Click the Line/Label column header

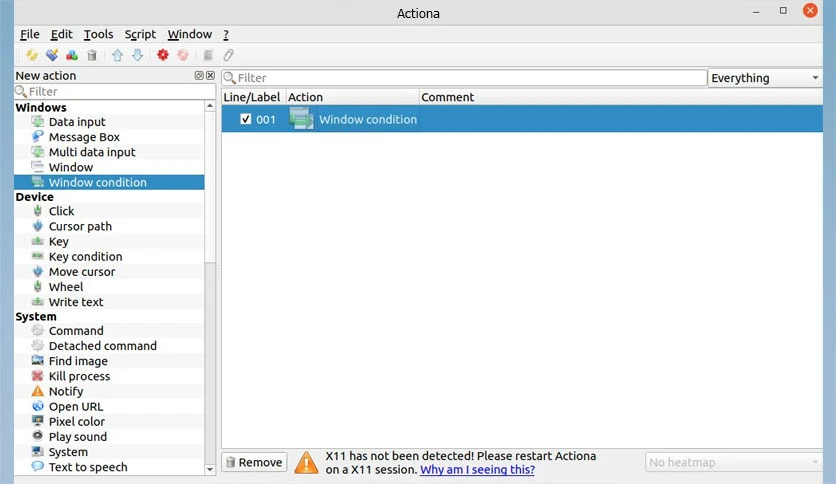pos(252,97)
